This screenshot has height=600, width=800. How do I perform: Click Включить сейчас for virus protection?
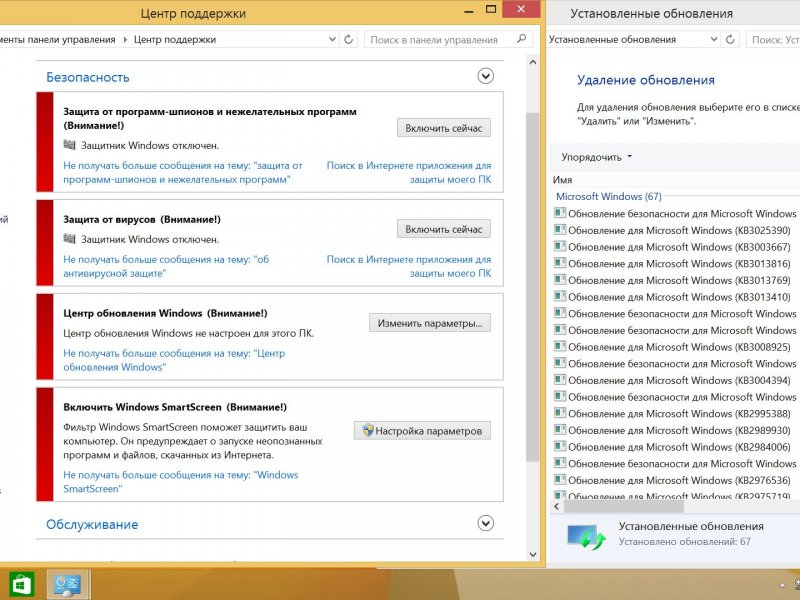pyautogui.click(x=443, y=229)
